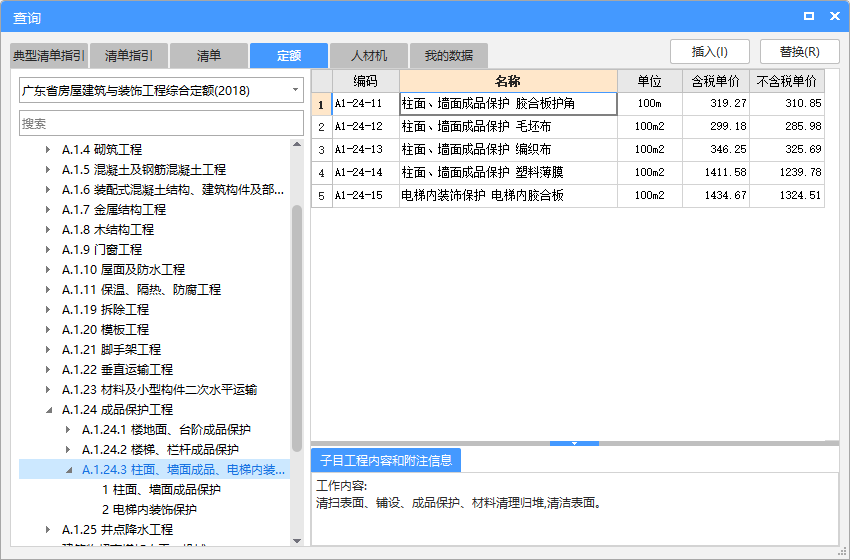This screenshot has height=560, width=850.
Task: Click the 含税单价 column header
Action: (x=716, y=81)
